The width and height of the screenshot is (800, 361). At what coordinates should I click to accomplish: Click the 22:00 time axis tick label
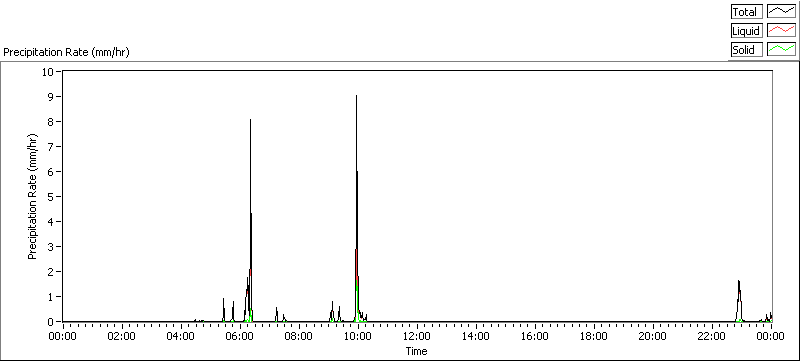[711, 336]
